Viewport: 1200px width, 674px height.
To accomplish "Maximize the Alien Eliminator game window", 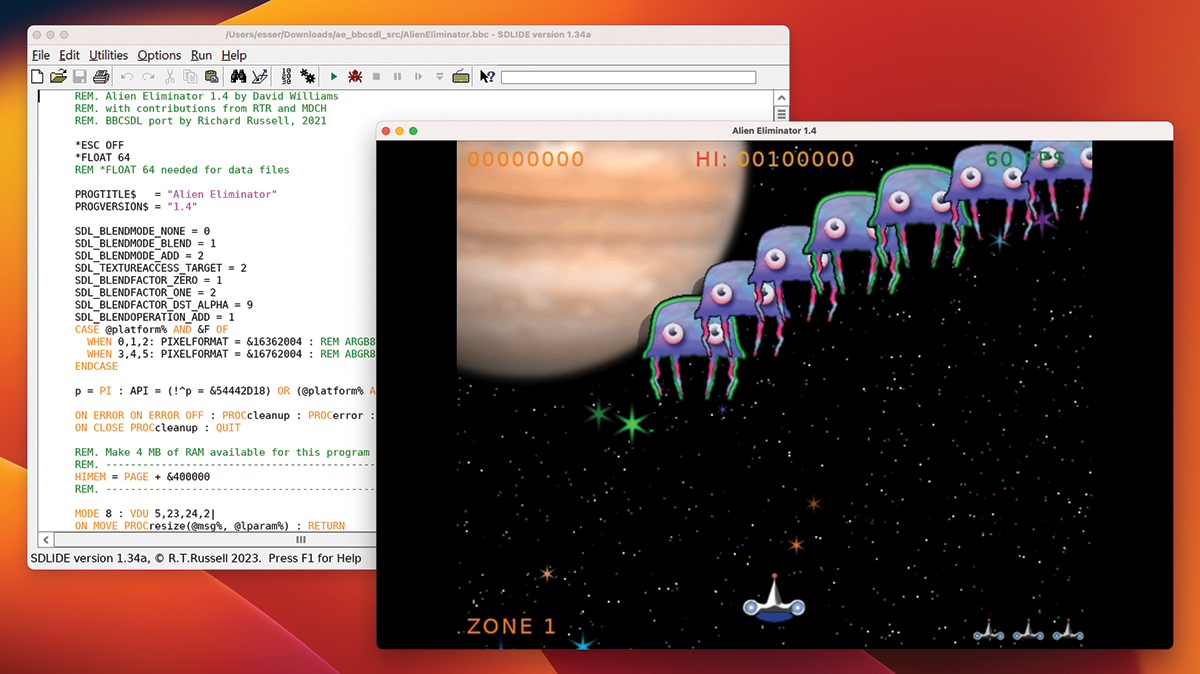I will (x=412, y=131).
